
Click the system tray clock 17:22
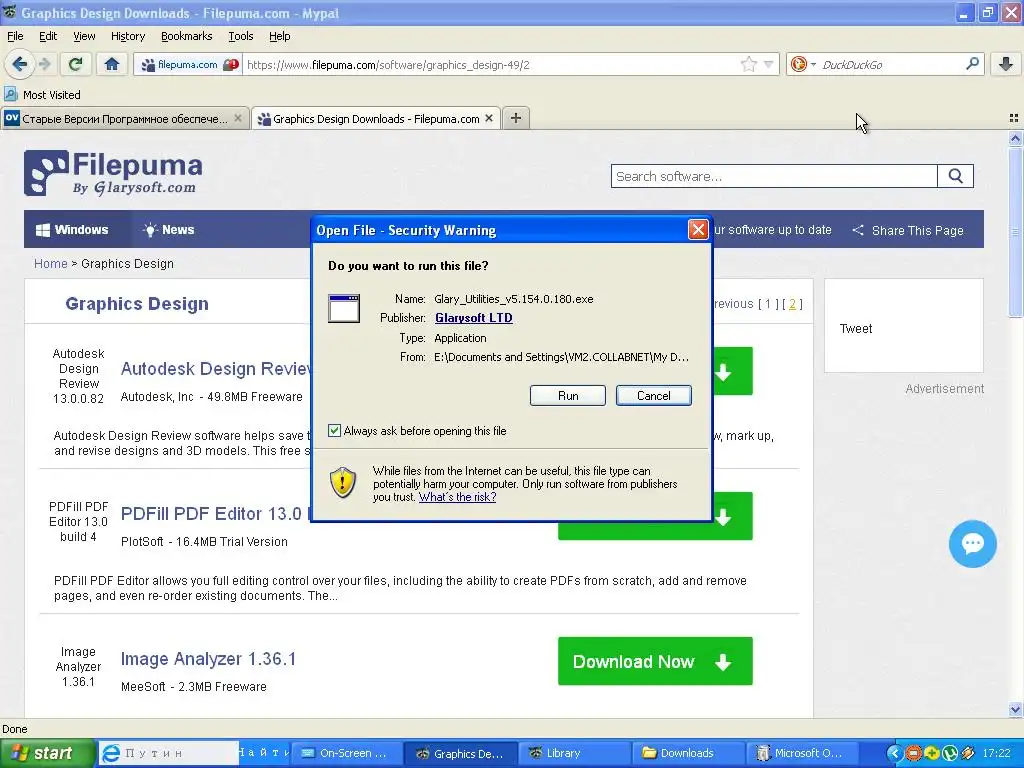996,753
